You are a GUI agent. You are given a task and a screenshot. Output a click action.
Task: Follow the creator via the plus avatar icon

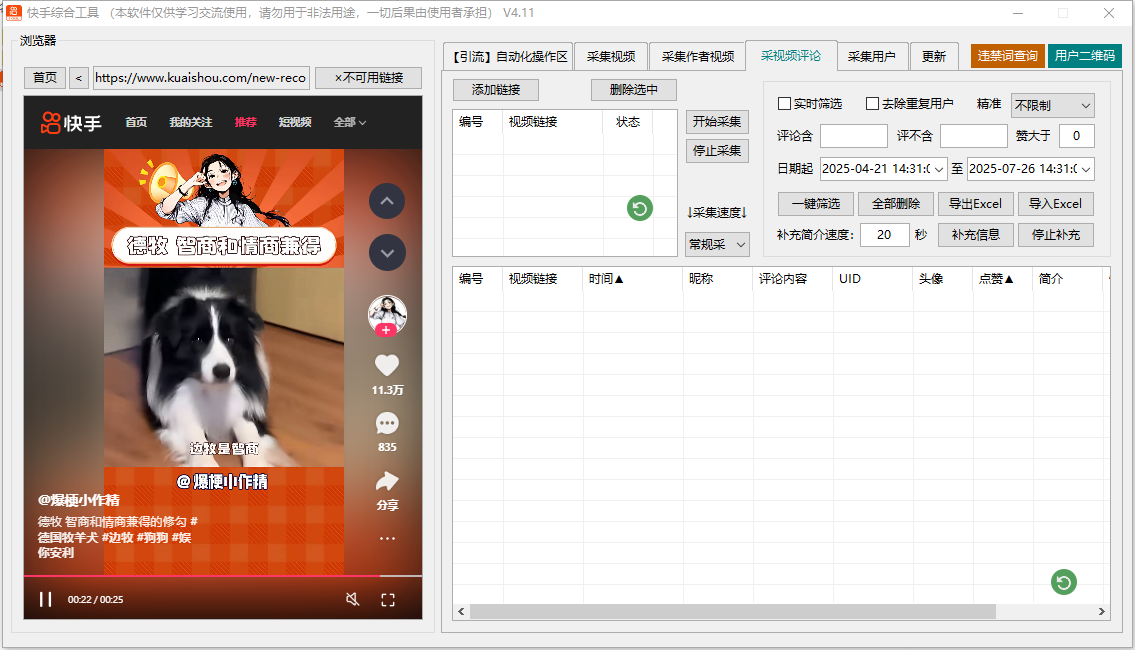[x=387, y=330]
